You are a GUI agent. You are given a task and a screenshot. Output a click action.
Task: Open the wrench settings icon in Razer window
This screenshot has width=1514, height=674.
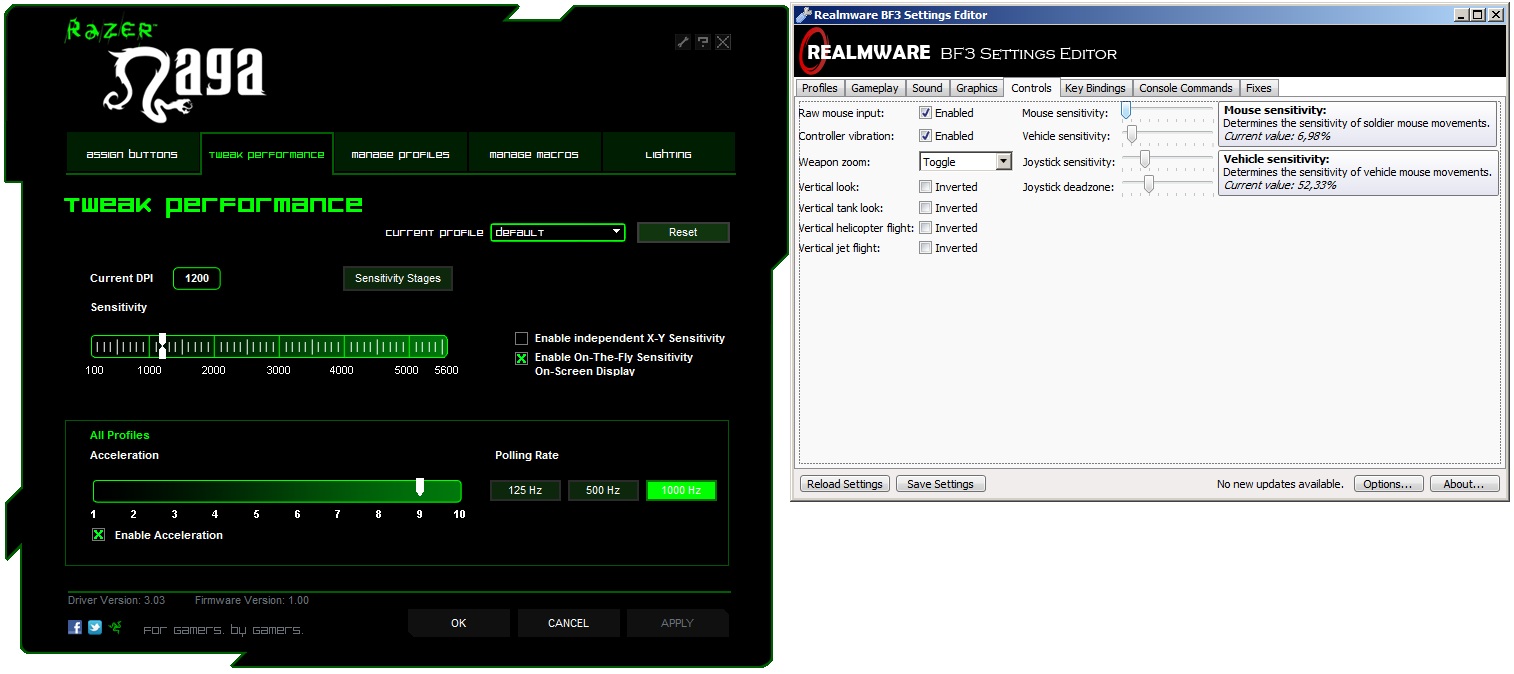pyautogui.click(x=683, y=42)
